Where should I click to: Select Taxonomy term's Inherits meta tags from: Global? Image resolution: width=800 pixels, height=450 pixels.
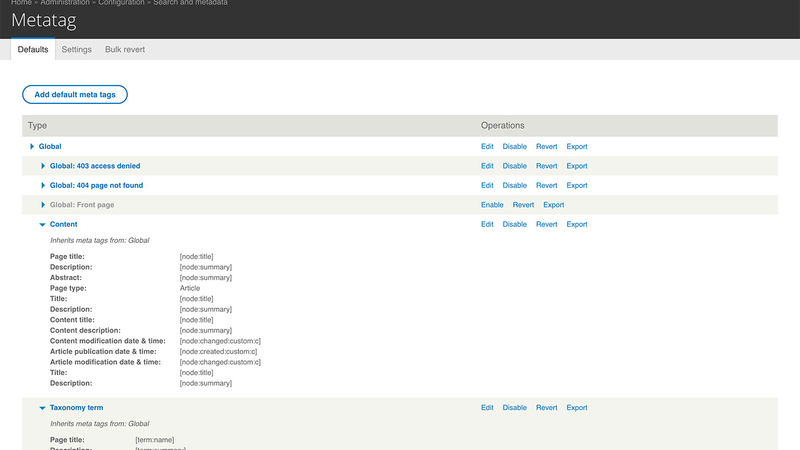coord(99,424)
